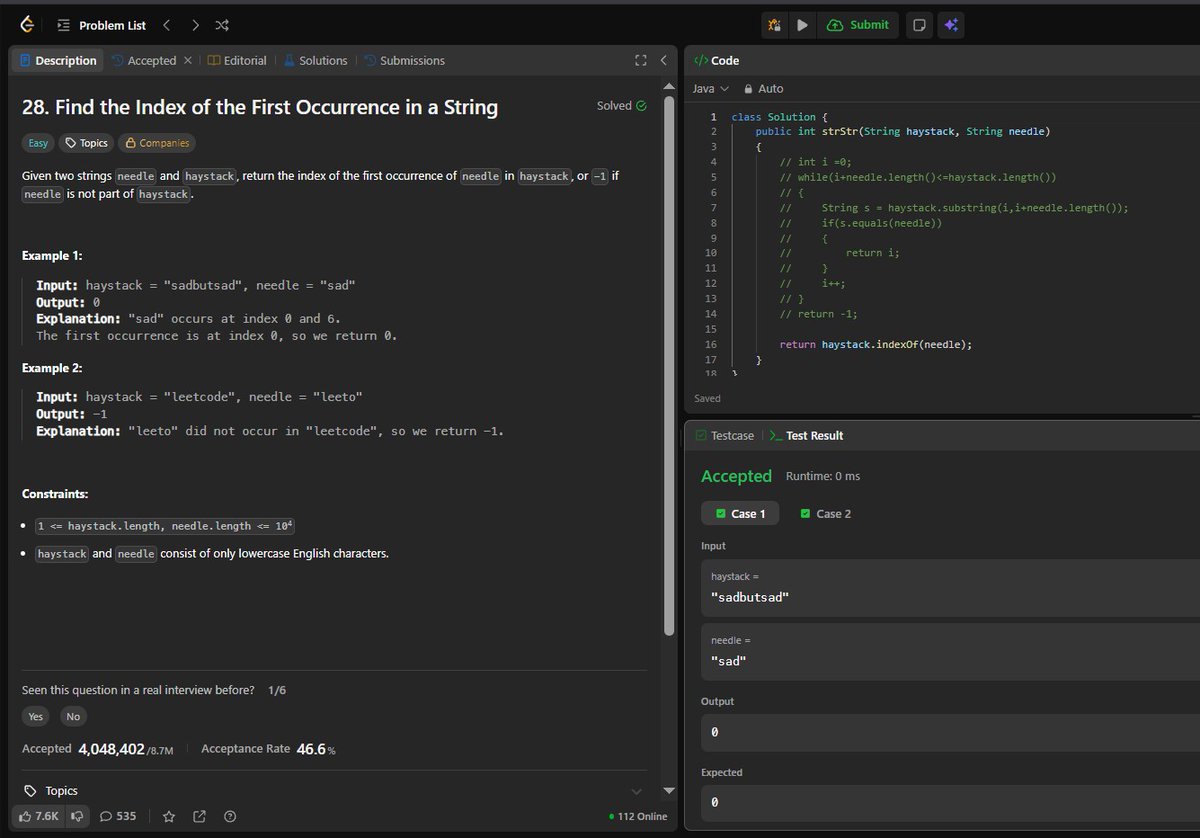Click the Output value box
Viewport: 1200px width, 838px height.
950,732
